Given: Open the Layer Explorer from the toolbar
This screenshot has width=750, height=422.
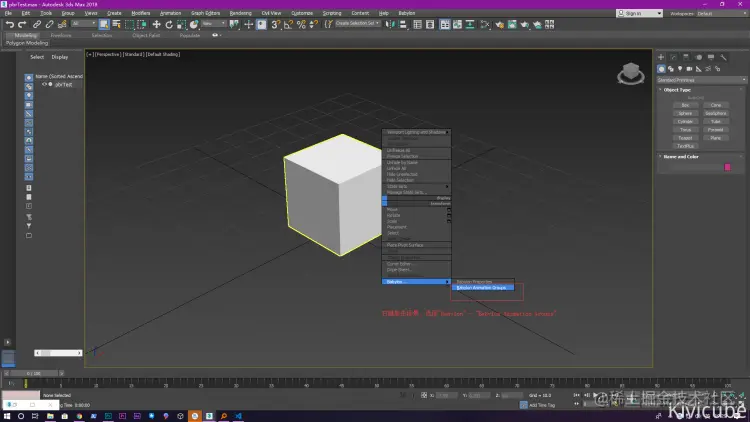Looking at the screenshot, I should click(430, 24).
